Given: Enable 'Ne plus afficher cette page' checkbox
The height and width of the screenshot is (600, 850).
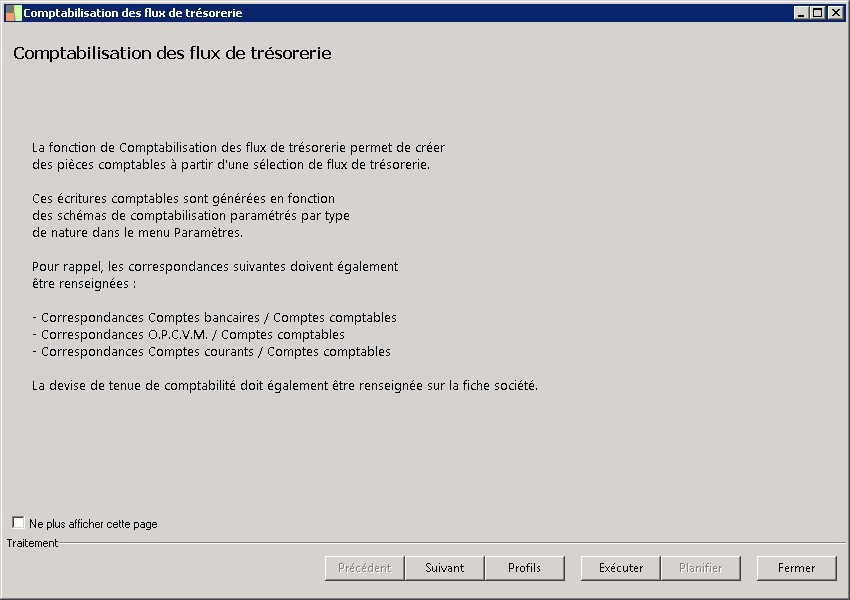Looking at the screenshot, I should pyautogui.click(x=19, y=523).
